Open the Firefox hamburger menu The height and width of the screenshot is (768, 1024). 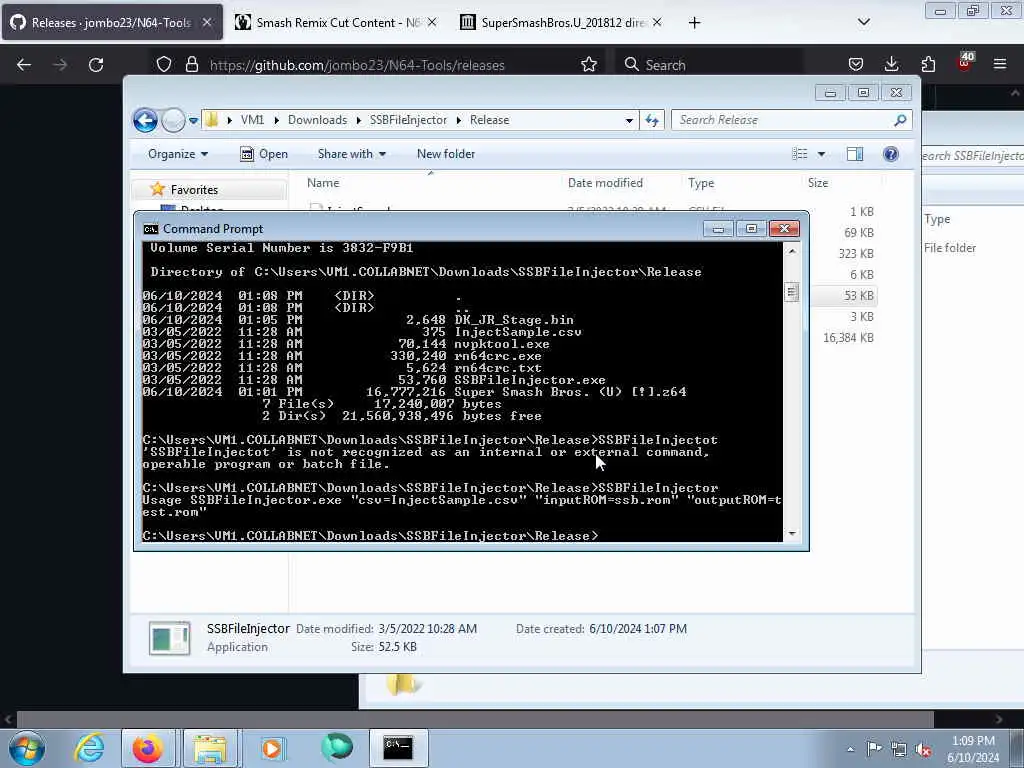1000,65
